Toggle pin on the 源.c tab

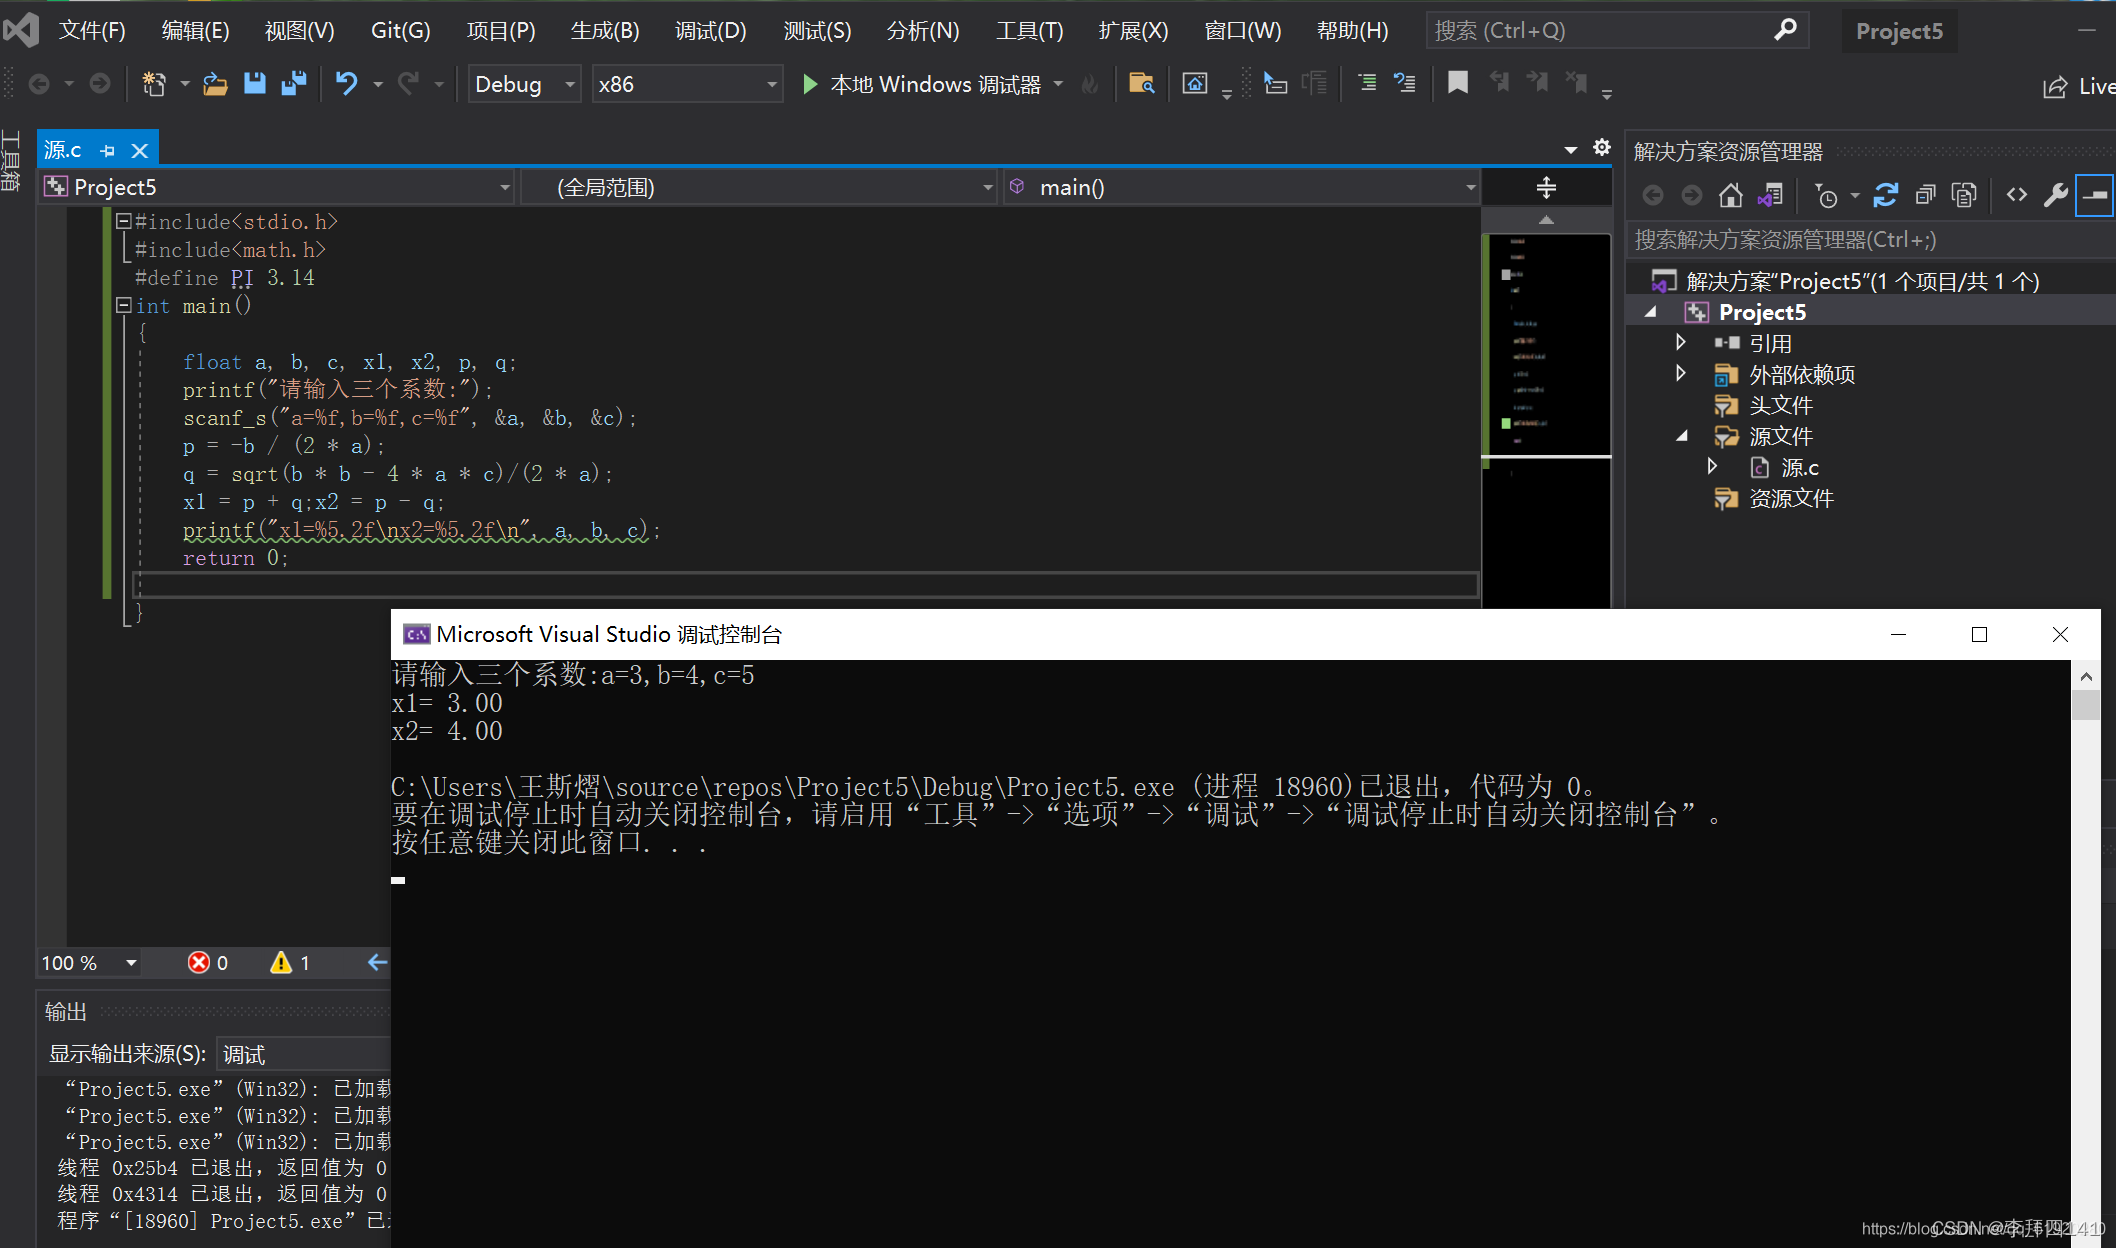point(108,151)
